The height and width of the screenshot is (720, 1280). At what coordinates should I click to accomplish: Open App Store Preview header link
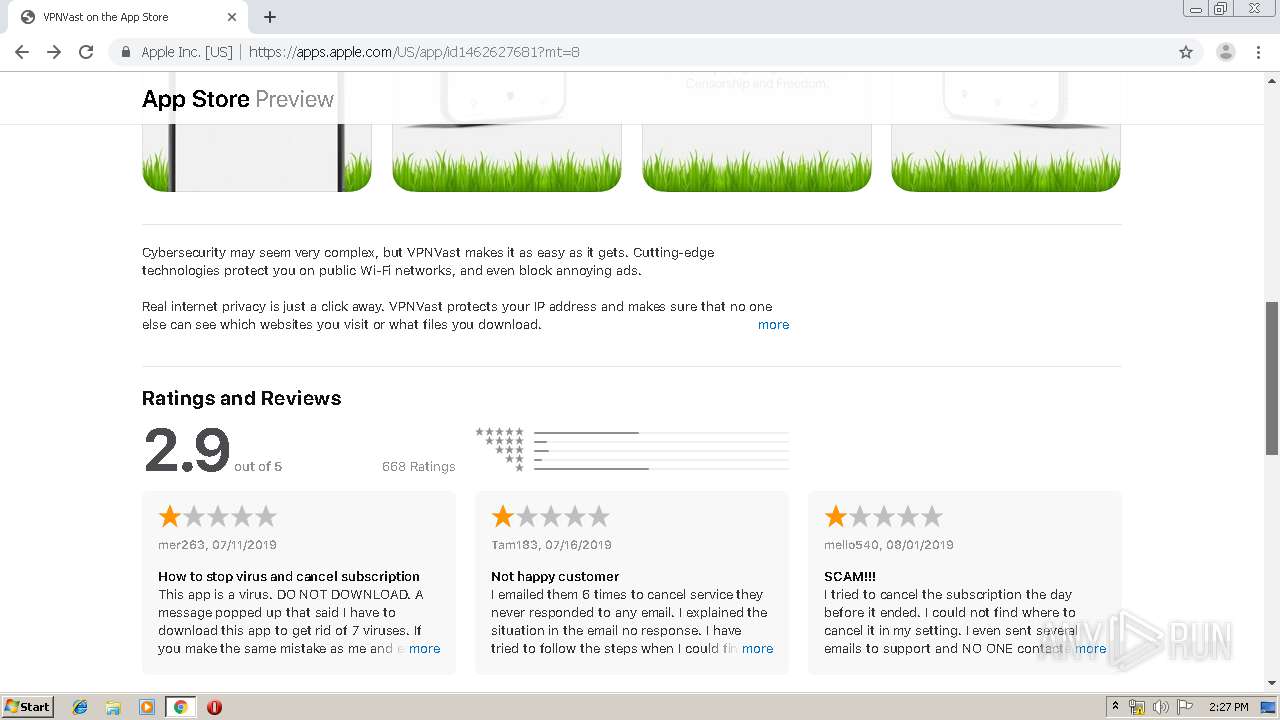238,99
